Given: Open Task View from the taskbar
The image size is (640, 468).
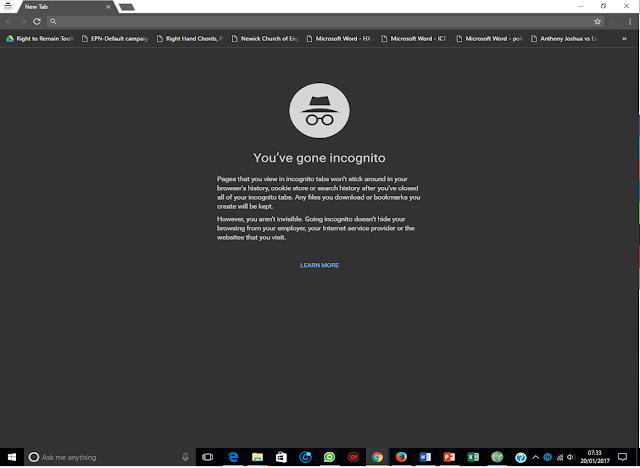Looking at the screenshot, I should click(208, 457).
